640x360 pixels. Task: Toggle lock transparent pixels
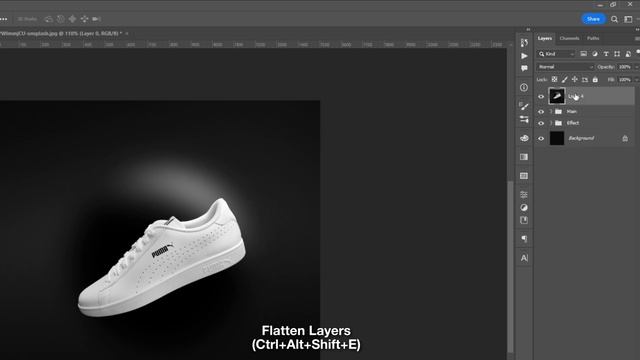tap(554, 79)
